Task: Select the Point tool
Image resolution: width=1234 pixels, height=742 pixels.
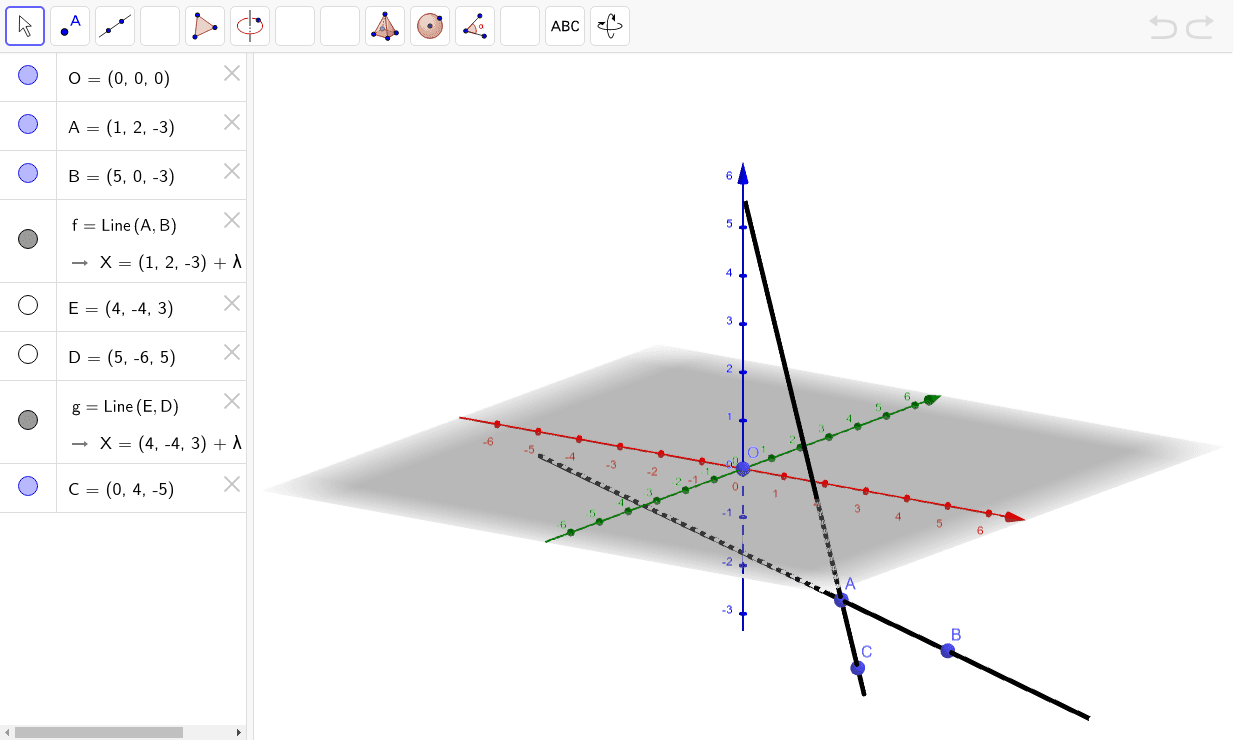Action: coord(70,26)
